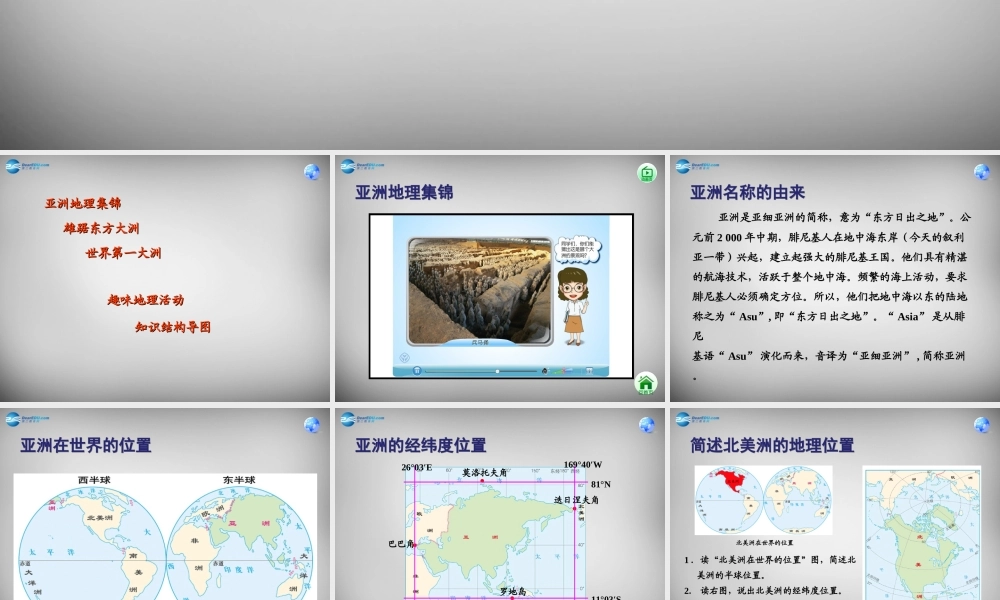Open the 知识结构导图 menu link
The height and width of the screenshot is (600, 1000).
point(173,327)
